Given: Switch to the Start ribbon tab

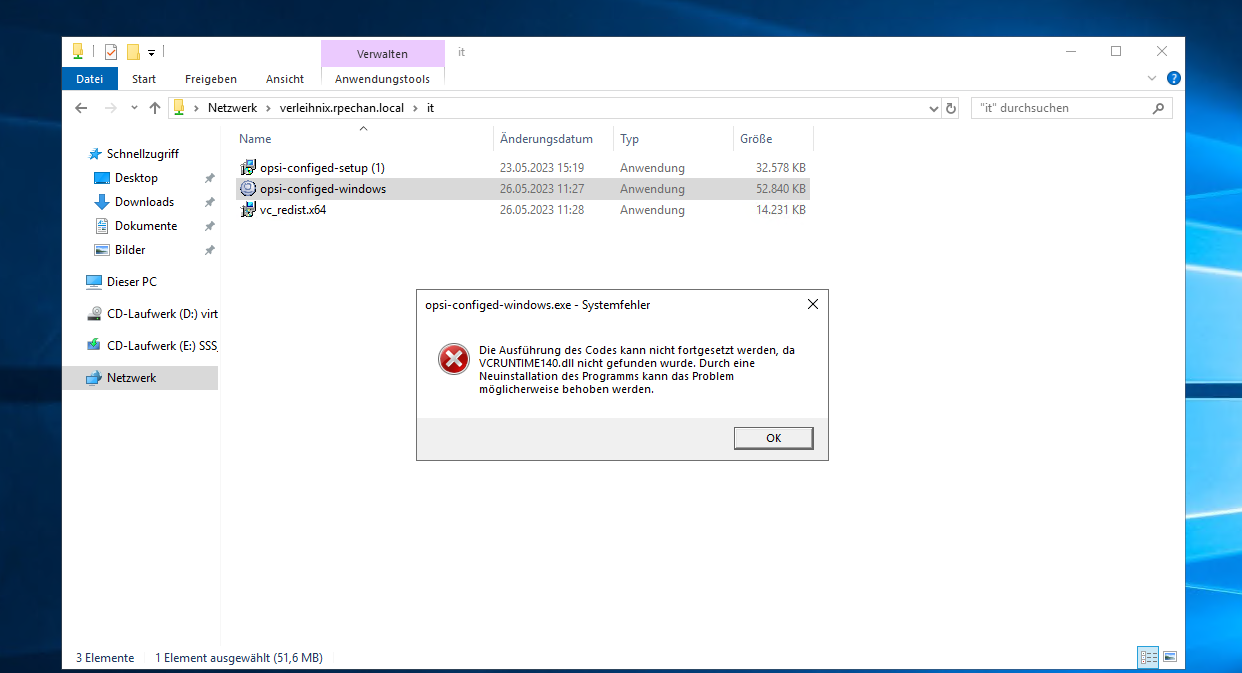Looking at the screenshot, I should tap(144, 79).
